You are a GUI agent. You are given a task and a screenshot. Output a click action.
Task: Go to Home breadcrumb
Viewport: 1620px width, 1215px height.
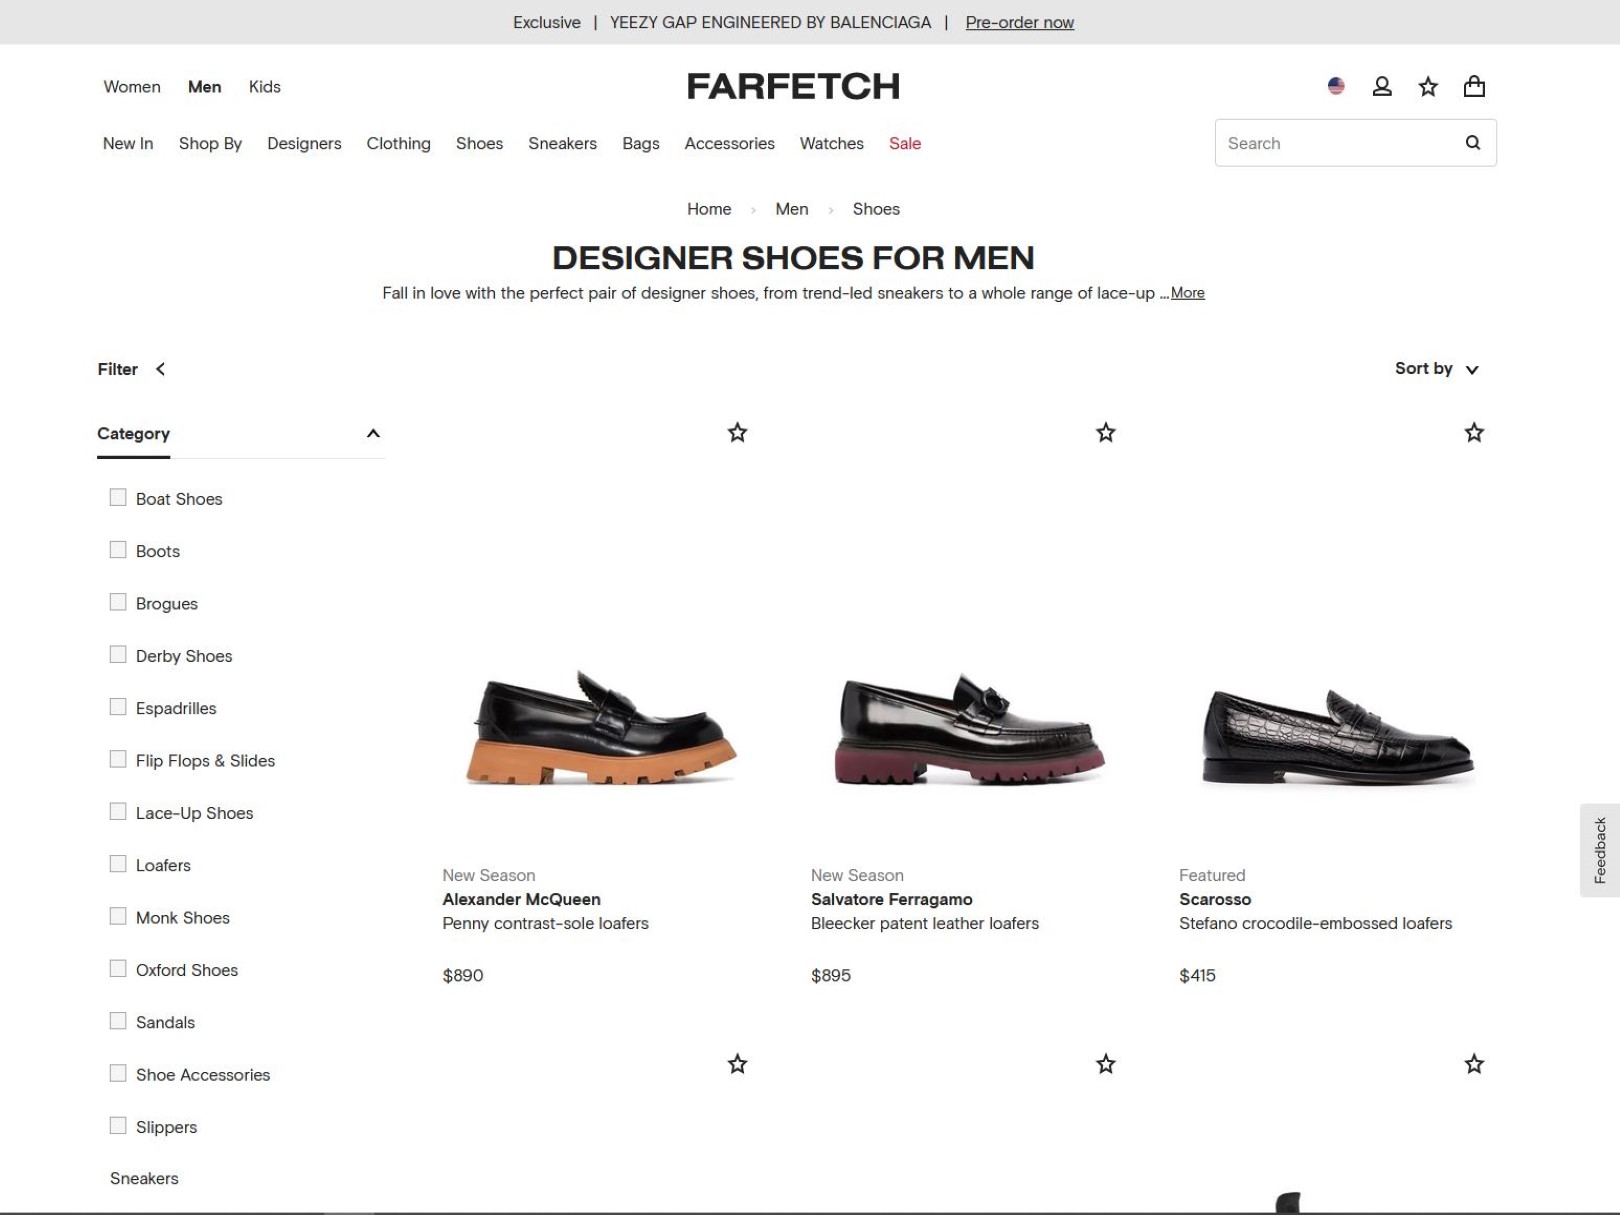point(709,209)
